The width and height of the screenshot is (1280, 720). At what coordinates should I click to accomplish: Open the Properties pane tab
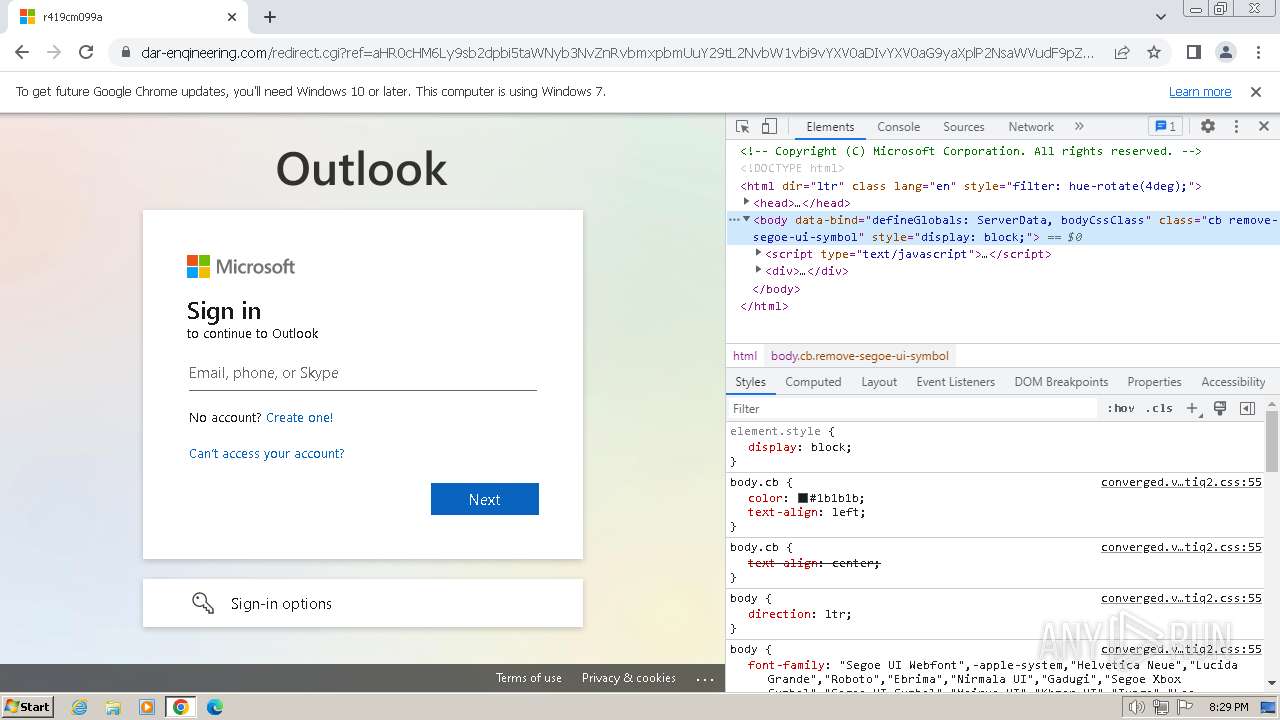coord(1154,382)
